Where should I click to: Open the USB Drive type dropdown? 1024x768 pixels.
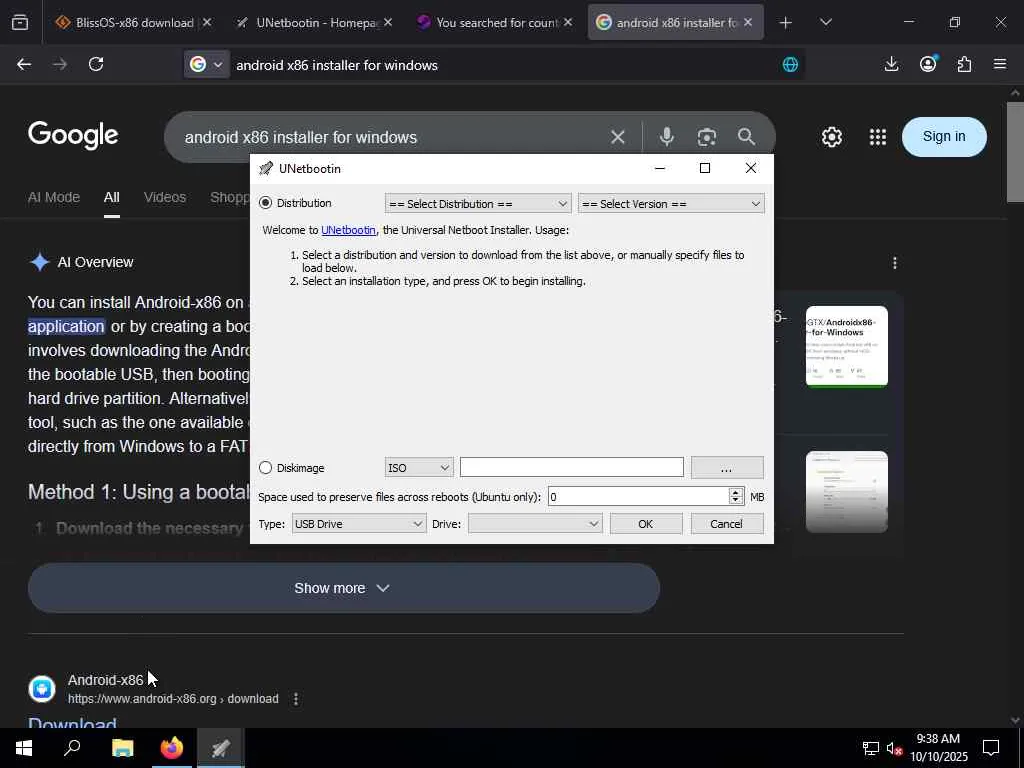(359, 524)
